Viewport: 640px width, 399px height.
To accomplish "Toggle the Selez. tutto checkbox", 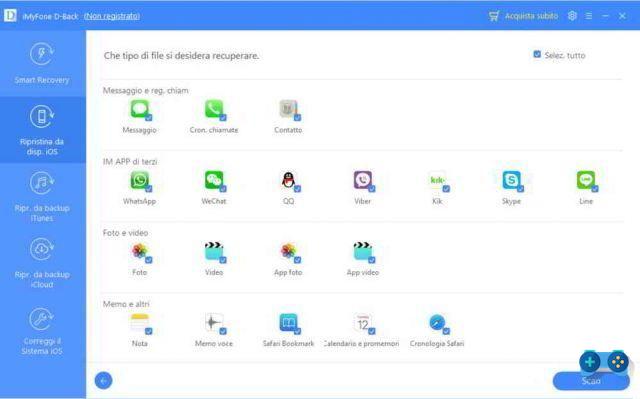I will (x=537, y=54).
